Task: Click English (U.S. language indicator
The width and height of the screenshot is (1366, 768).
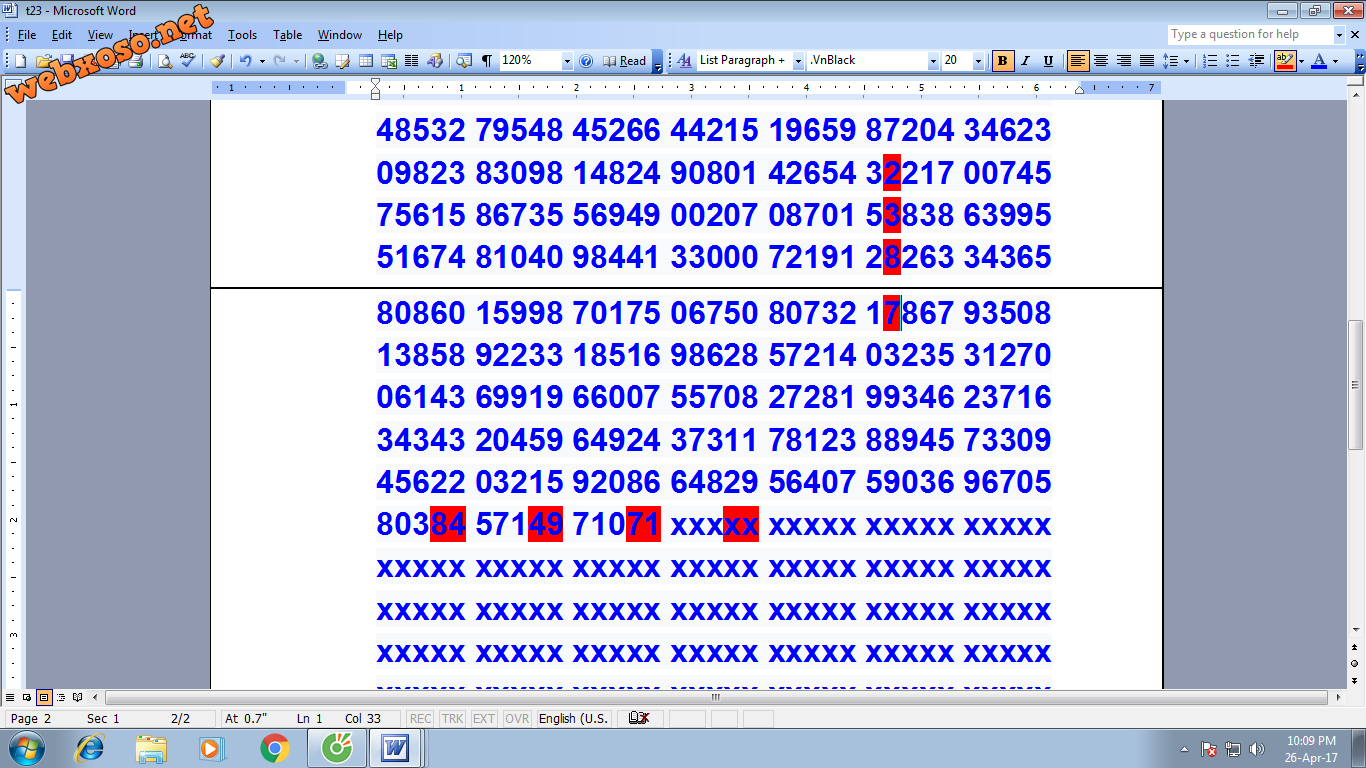Action: [x=573, y=719]
